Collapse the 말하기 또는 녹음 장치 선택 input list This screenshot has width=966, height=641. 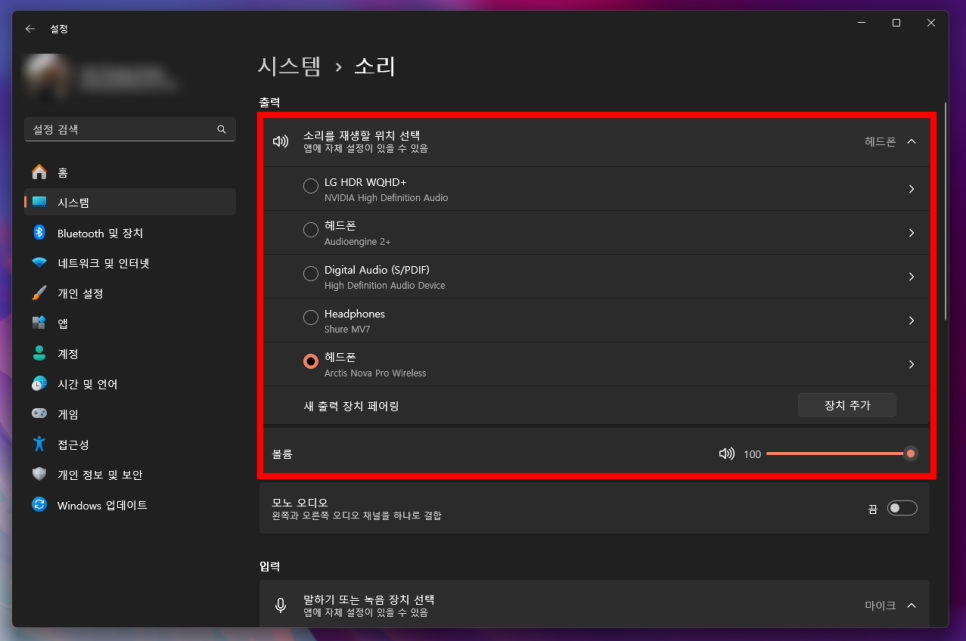pyautogui.click(x=912, y=605)
